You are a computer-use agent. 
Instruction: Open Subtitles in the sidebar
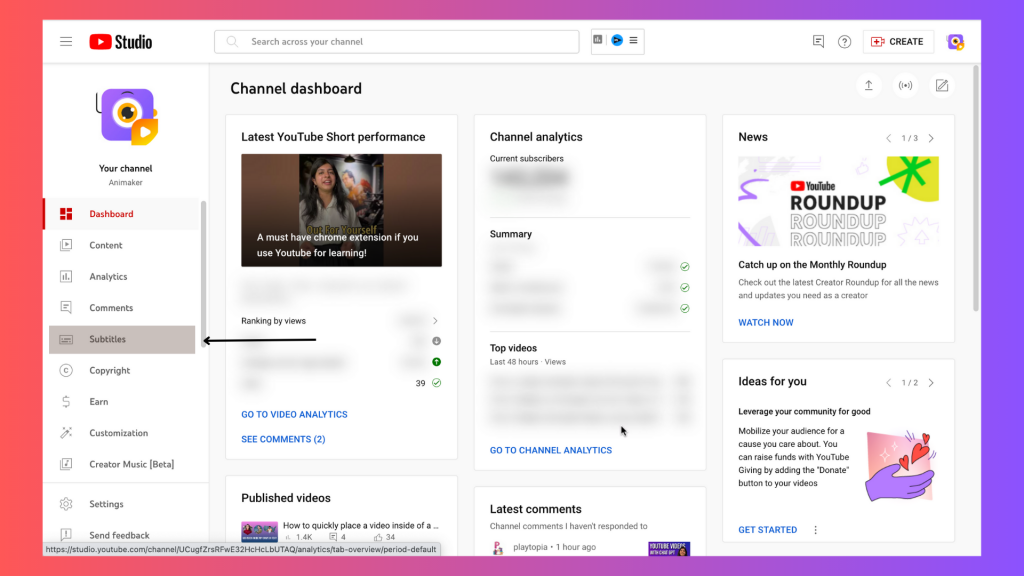click(107, 339)
